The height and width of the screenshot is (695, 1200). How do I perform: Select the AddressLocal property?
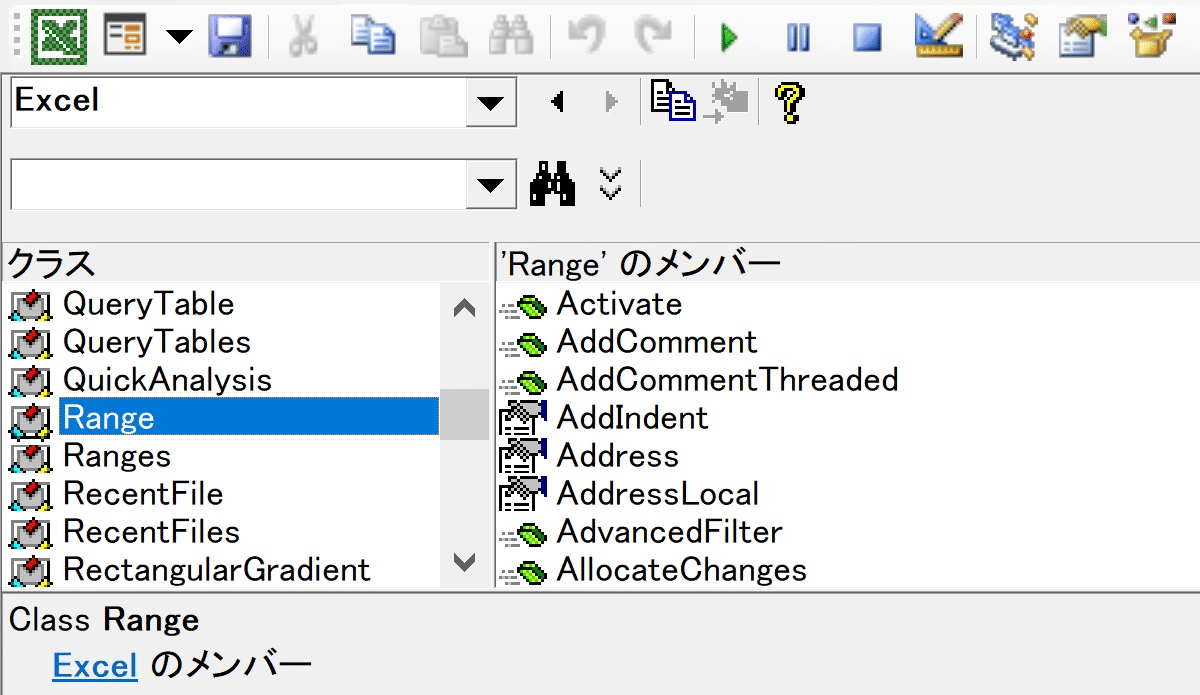(657, 494)
